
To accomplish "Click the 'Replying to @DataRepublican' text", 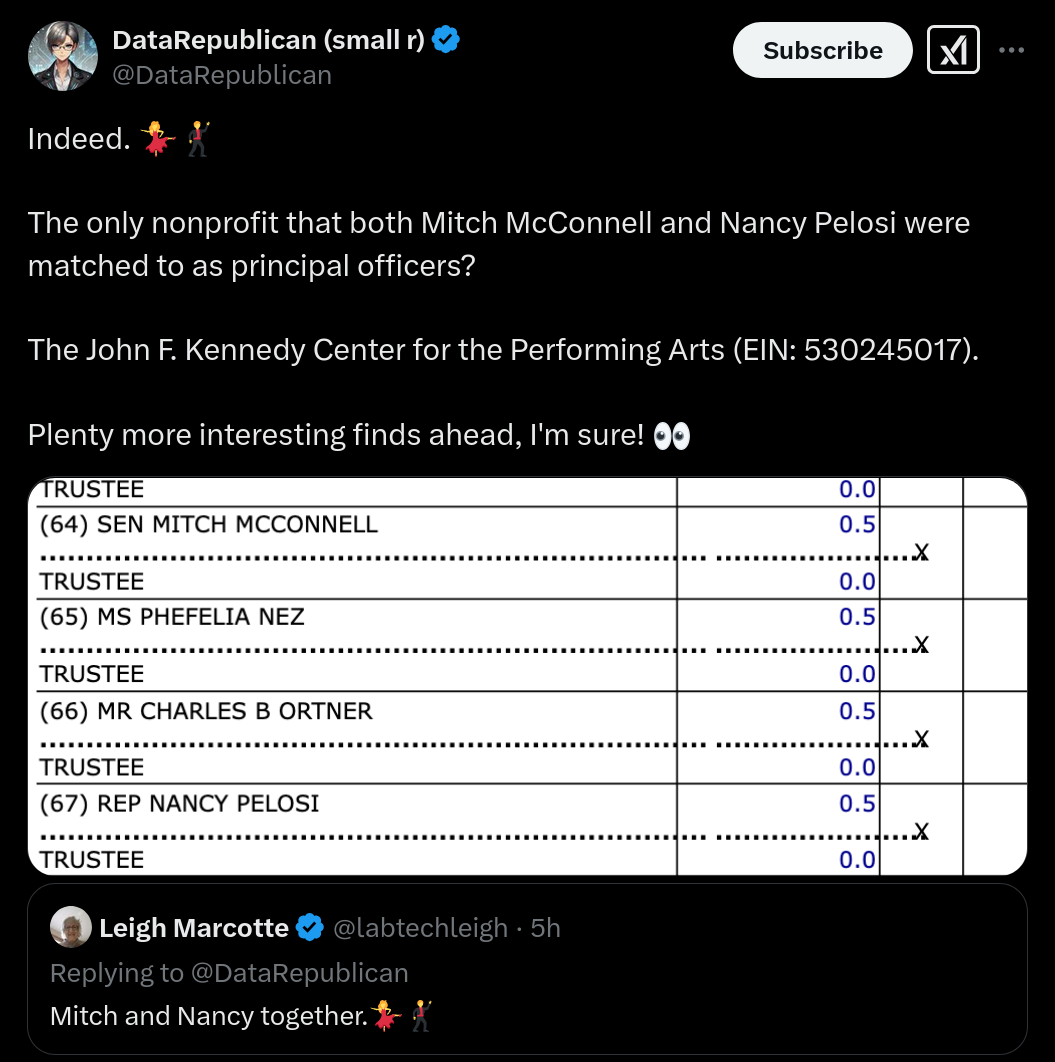I will point(230,973).
